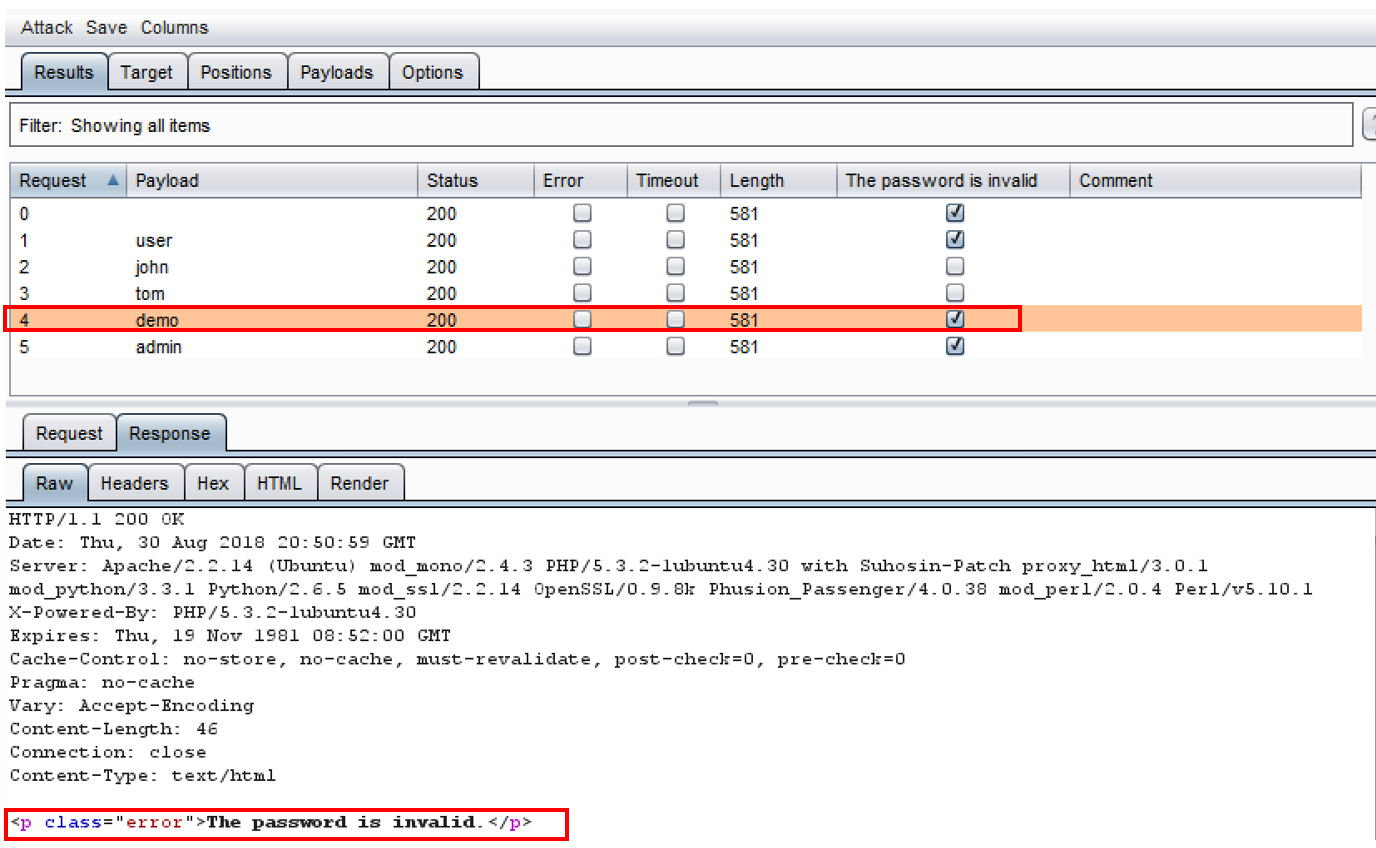The image size is (1376, 848).
Task: Toggle the Error checkbox in the tom row
Action: (582, 293)
